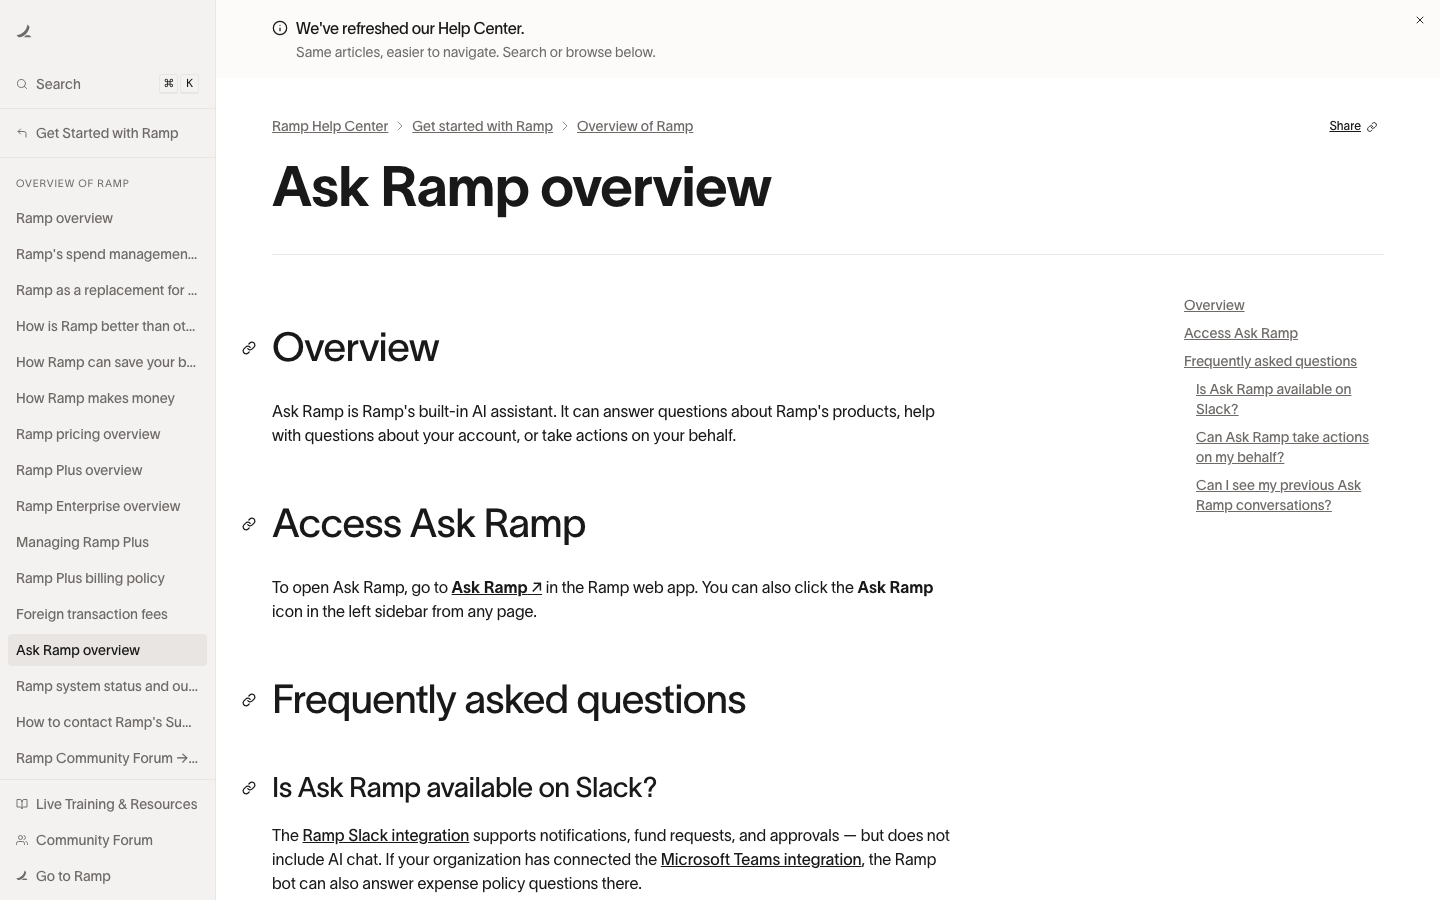
Task: Click Ramp Help Center breadcrumb
Action: (330, 126)
